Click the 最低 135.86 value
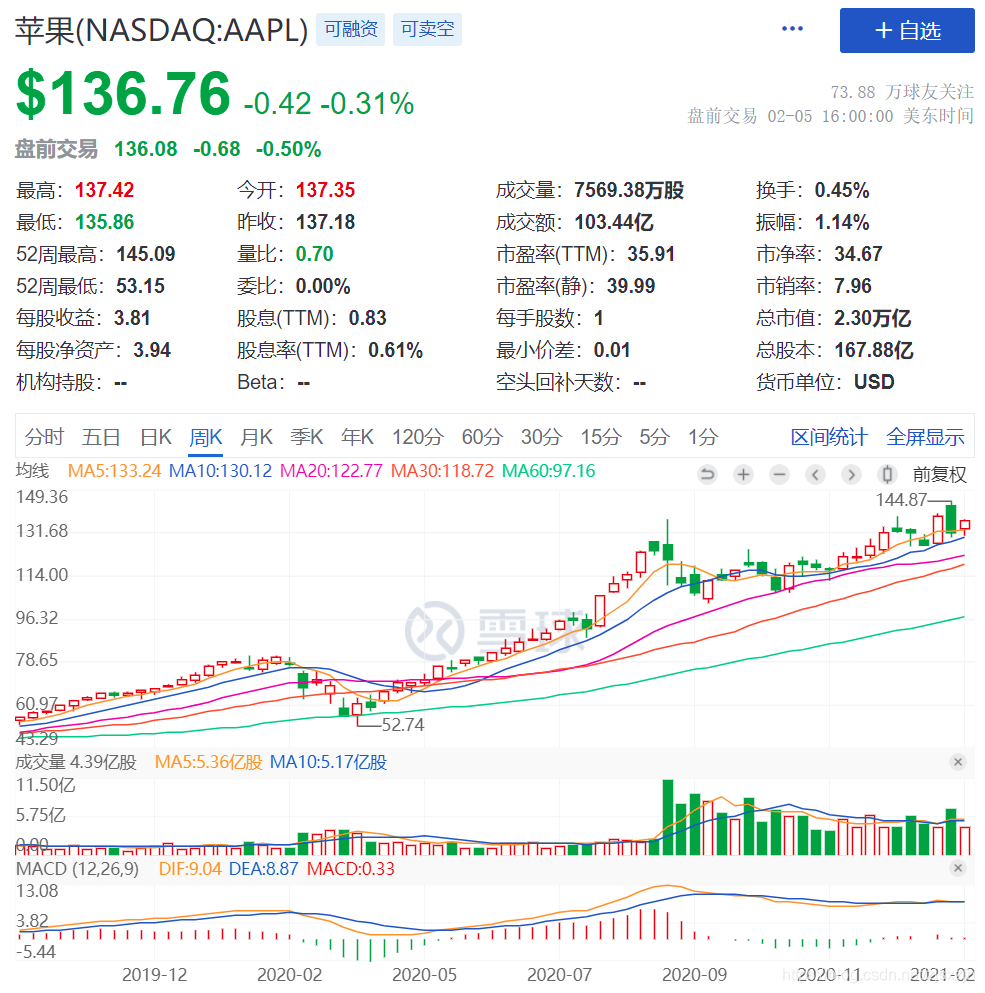 pyautogui.click(x=105, y=222)
